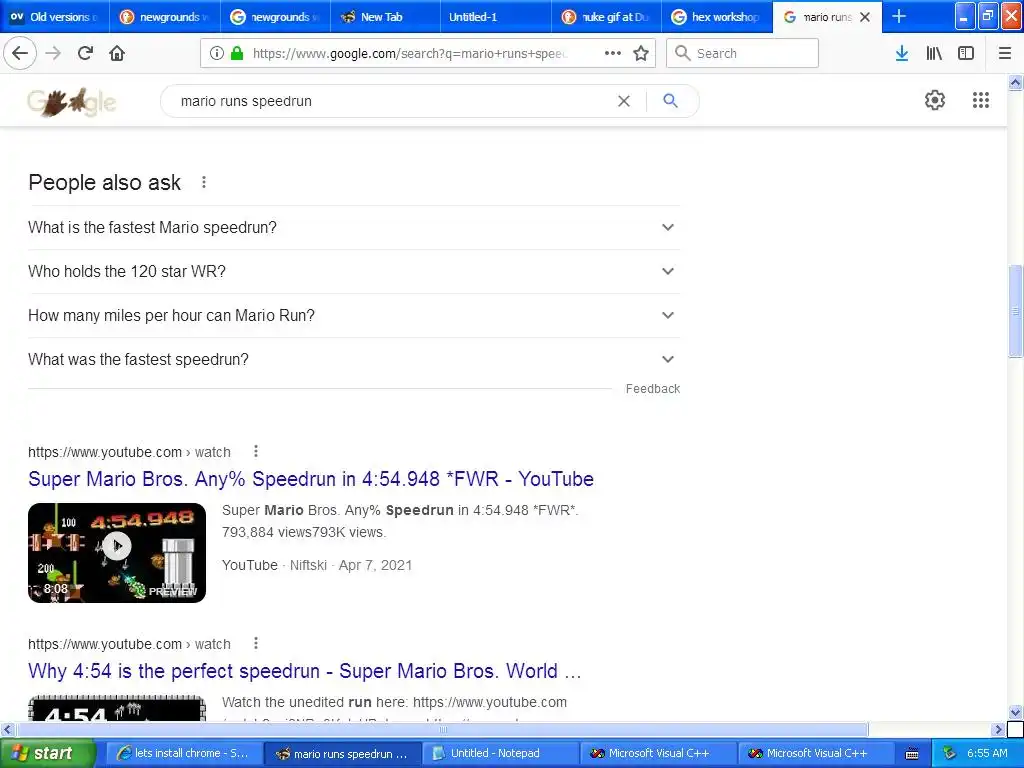Image resolution: width=1024 pixels, height=768 pixels.
Task: Expand Who holds the 120 star WR
Action: pyautogui.click(x=353, y=271)
